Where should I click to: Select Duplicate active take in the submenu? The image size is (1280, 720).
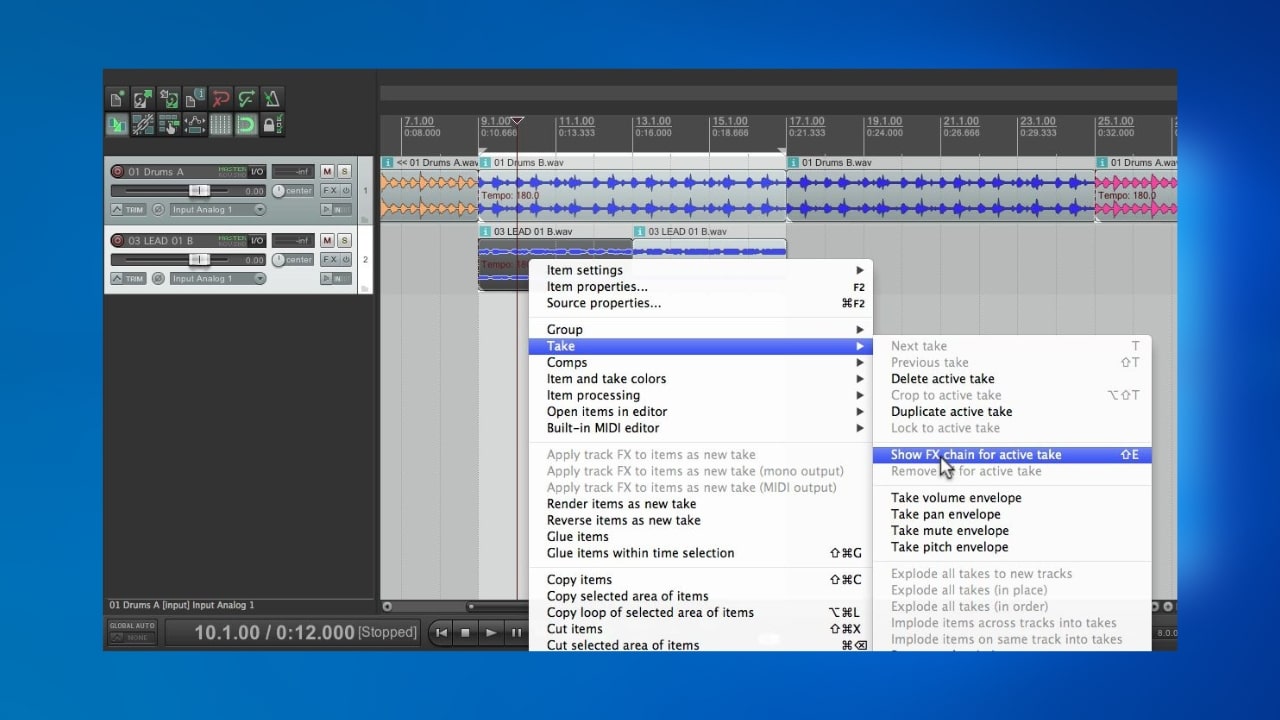click(1012, 412)
